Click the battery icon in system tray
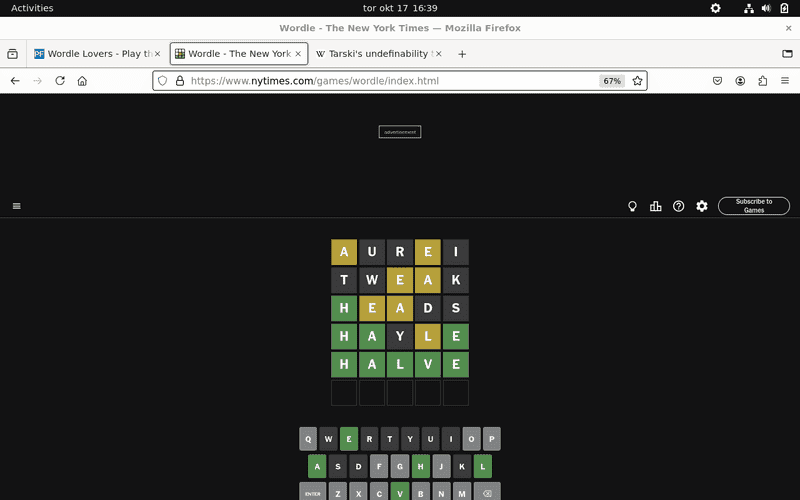This screenshot has width=800, height=500. pyautogui.click(x=784, y=8)
